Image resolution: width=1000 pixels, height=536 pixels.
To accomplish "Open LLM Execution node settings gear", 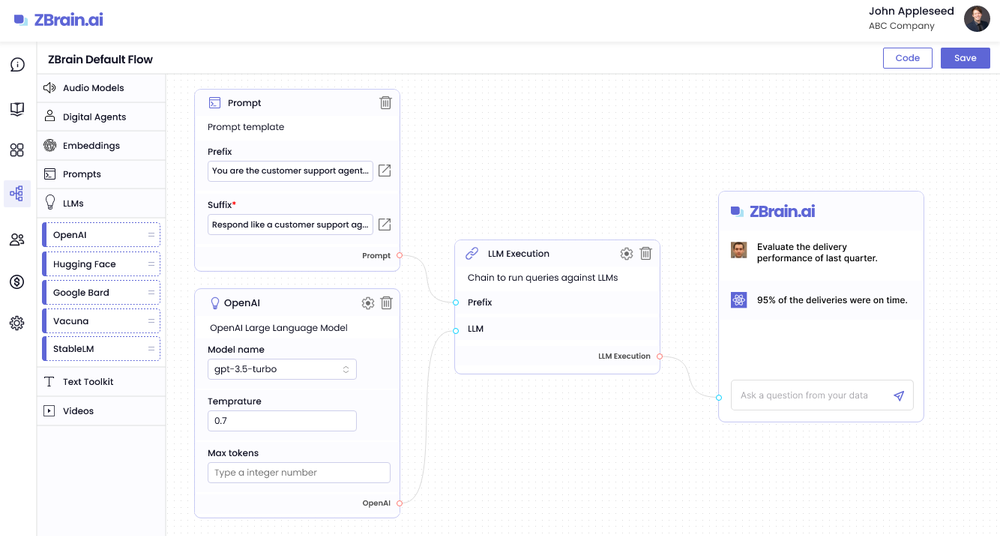I will (627, 254).
